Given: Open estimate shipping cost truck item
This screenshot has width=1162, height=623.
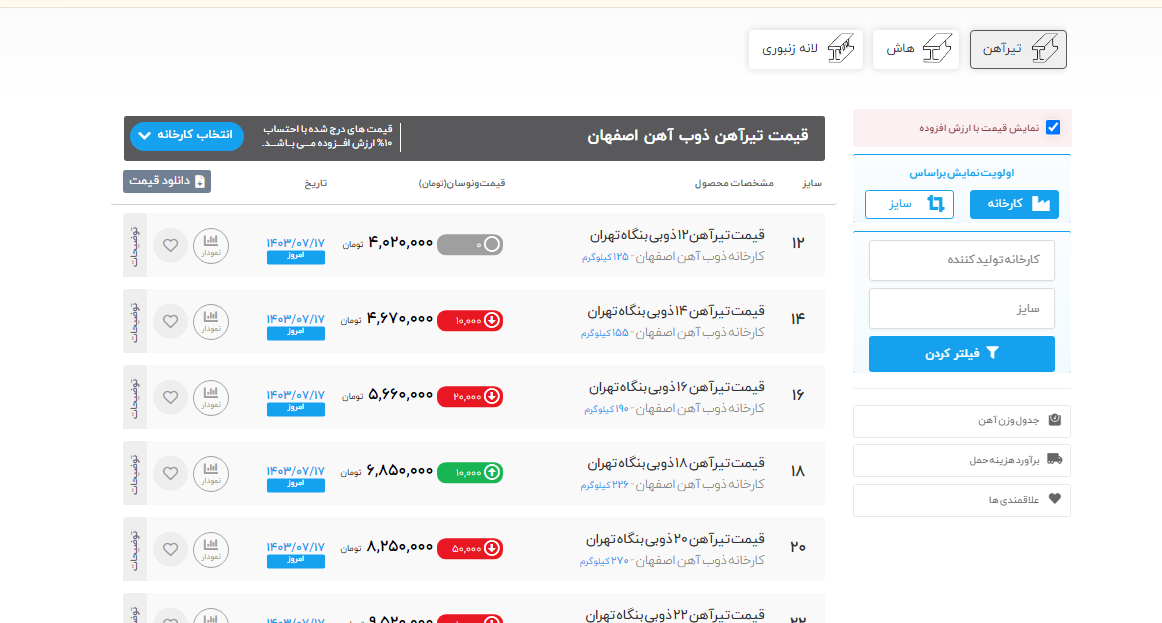Looking at the screenshot, I should 961,461.
